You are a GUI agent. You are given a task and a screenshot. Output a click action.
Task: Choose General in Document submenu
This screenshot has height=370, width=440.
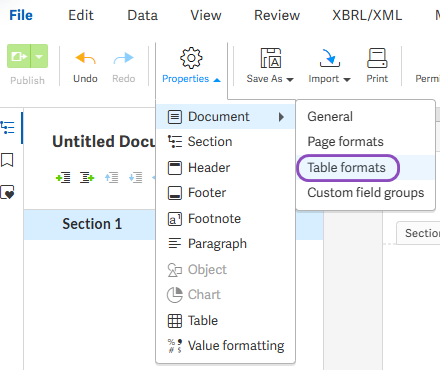pyautogui.click(x=365, y=117)
